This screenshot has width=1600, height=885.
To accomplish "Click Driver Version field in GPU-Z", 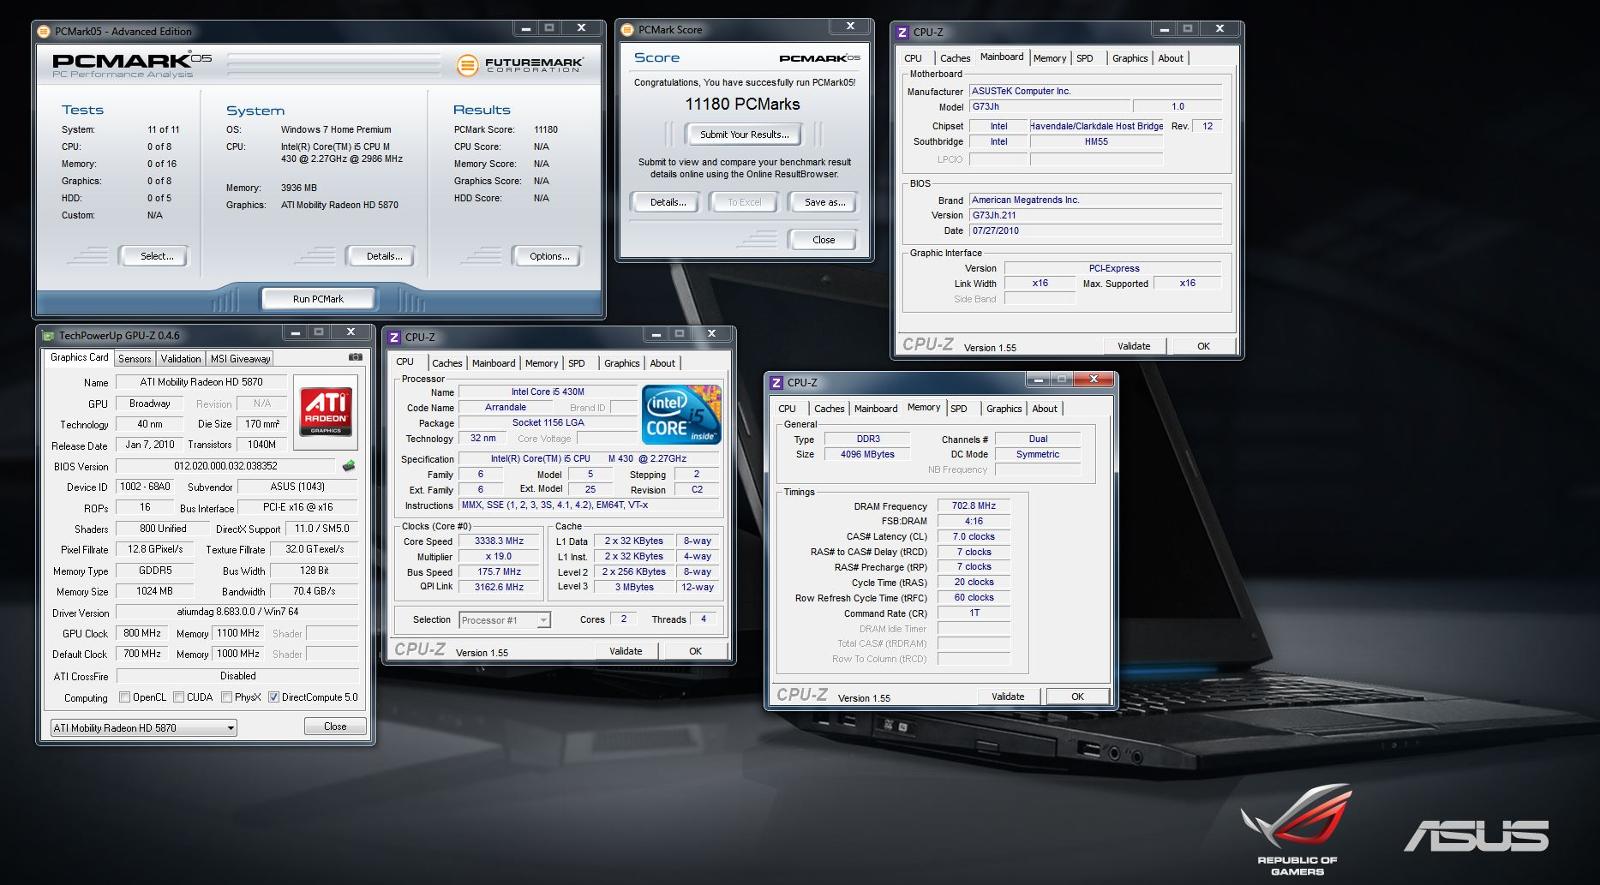I will [237, 612].
